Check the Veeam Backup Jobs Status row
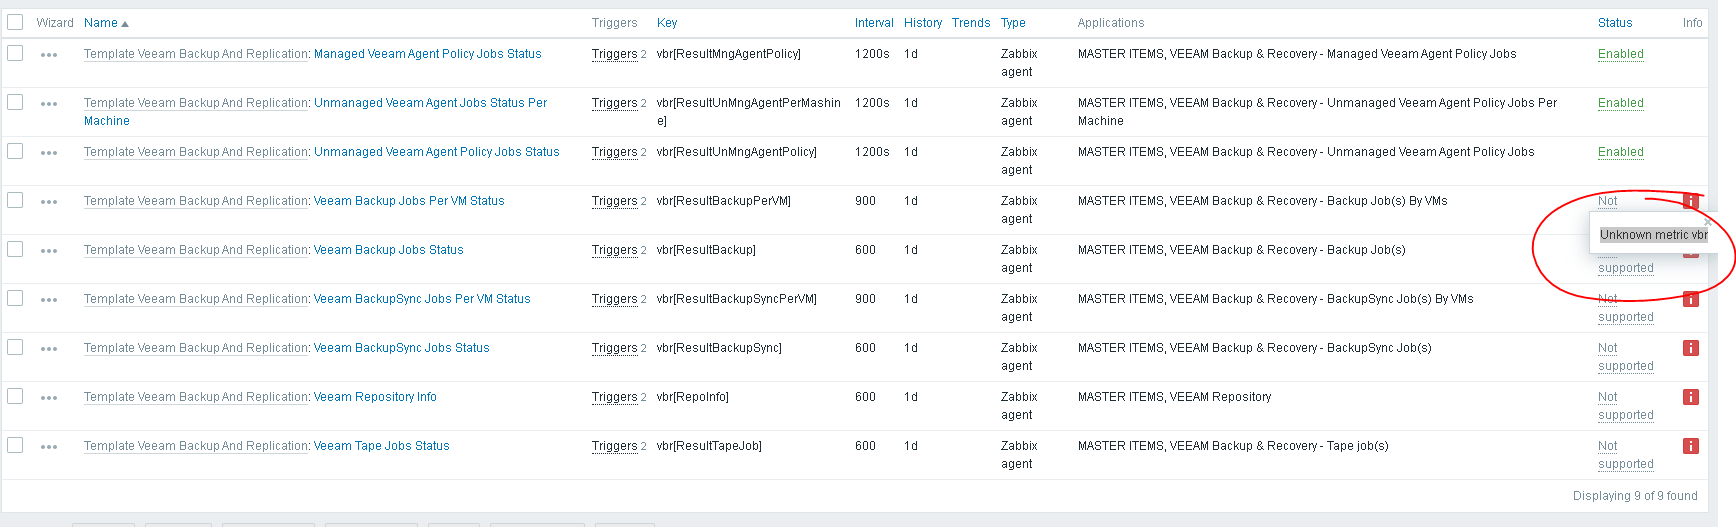The width and height of the screenshot is (1736, 527). (x=15, y=249)
